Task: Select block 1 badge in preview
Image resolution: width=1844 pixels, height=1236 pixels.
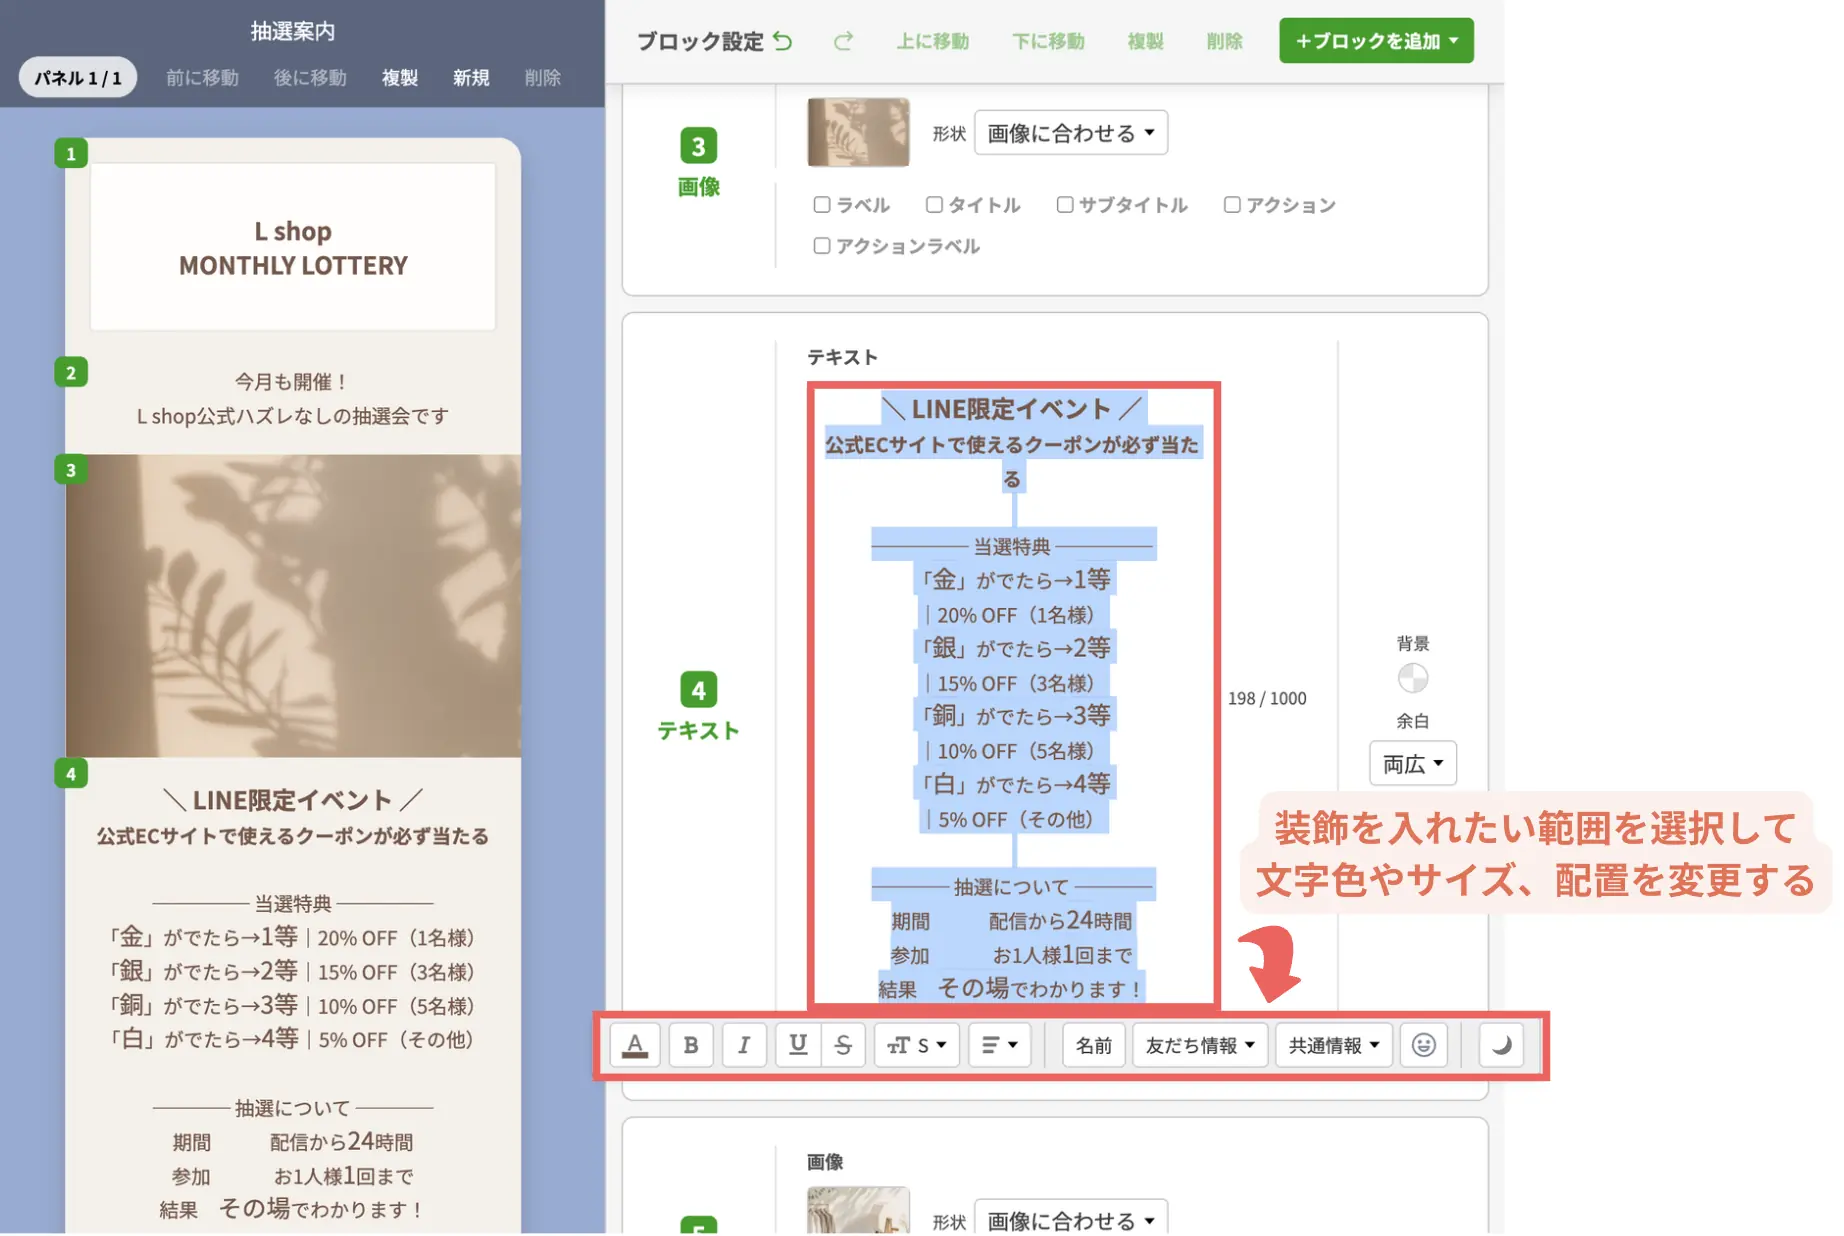Action: tap(71, 153)
